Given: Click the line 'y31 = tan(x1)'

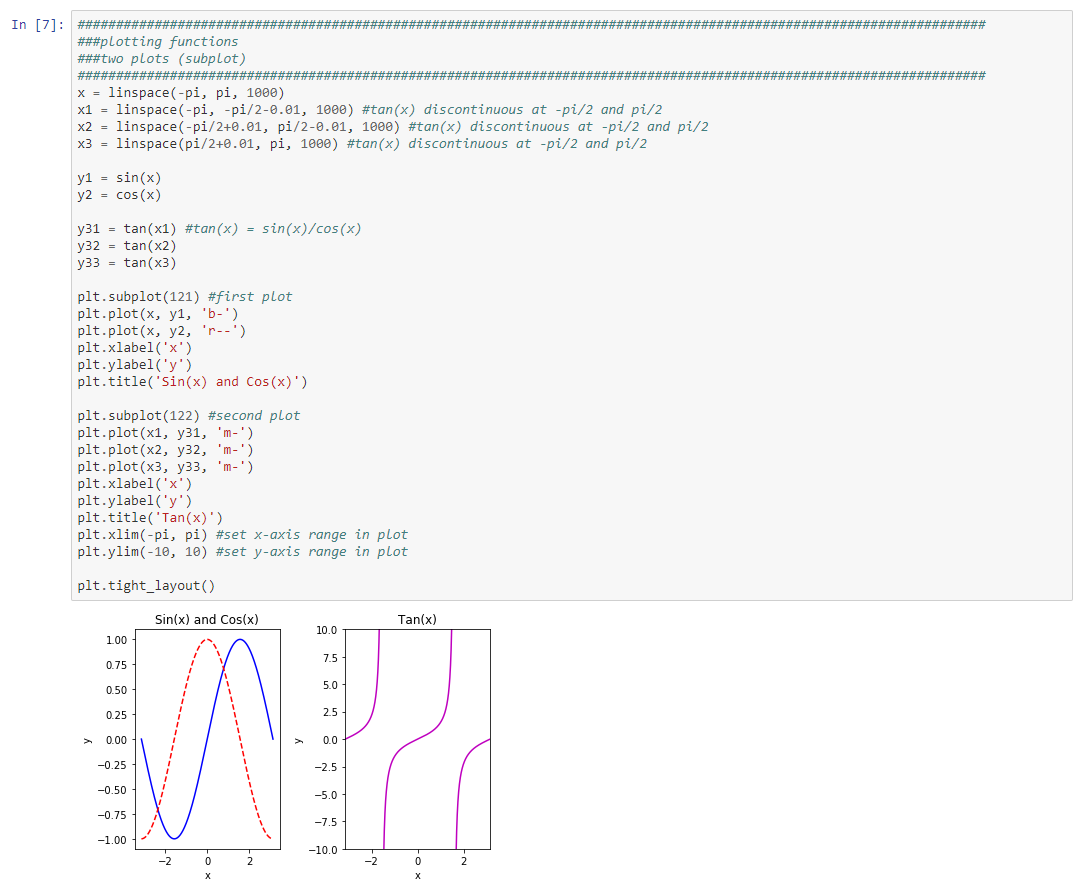Looking at the screenshot, I should coord(219,229).
